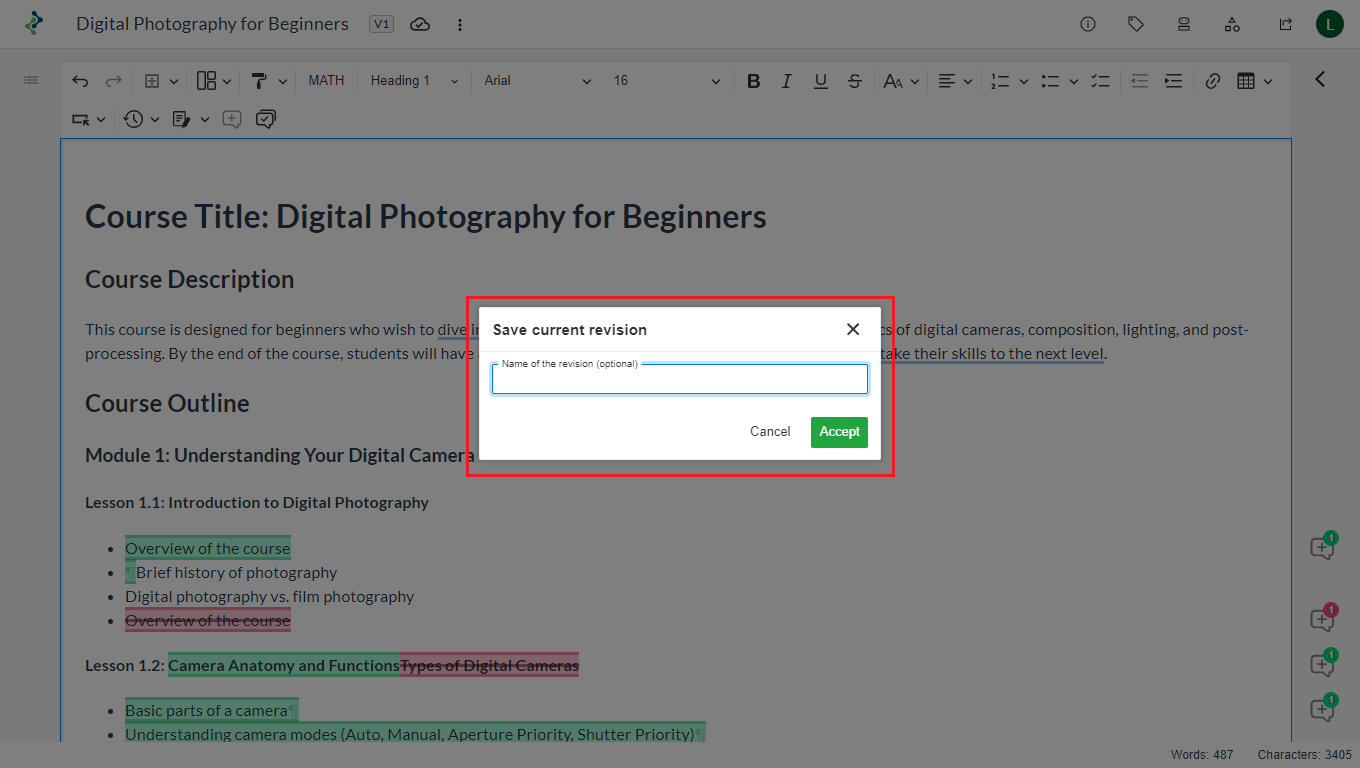Click the format painter icon
Screen dimensions: 1360x768
pyautogui.click(x=259, y=81)
